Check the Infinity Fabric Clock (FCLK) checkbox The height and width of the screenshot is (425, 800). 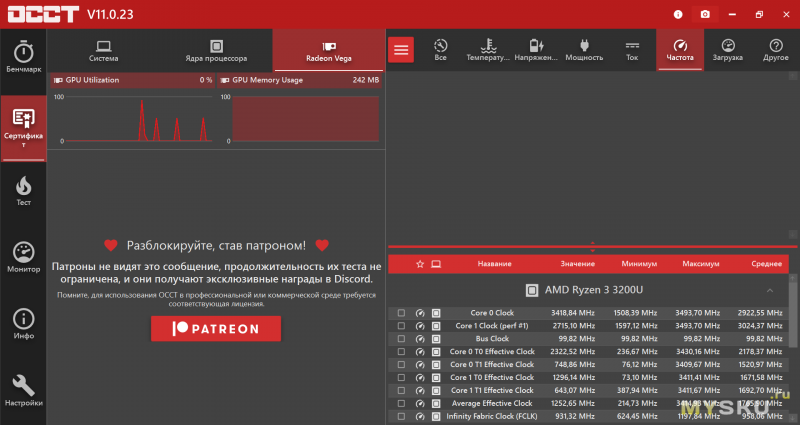click(402, 416)
